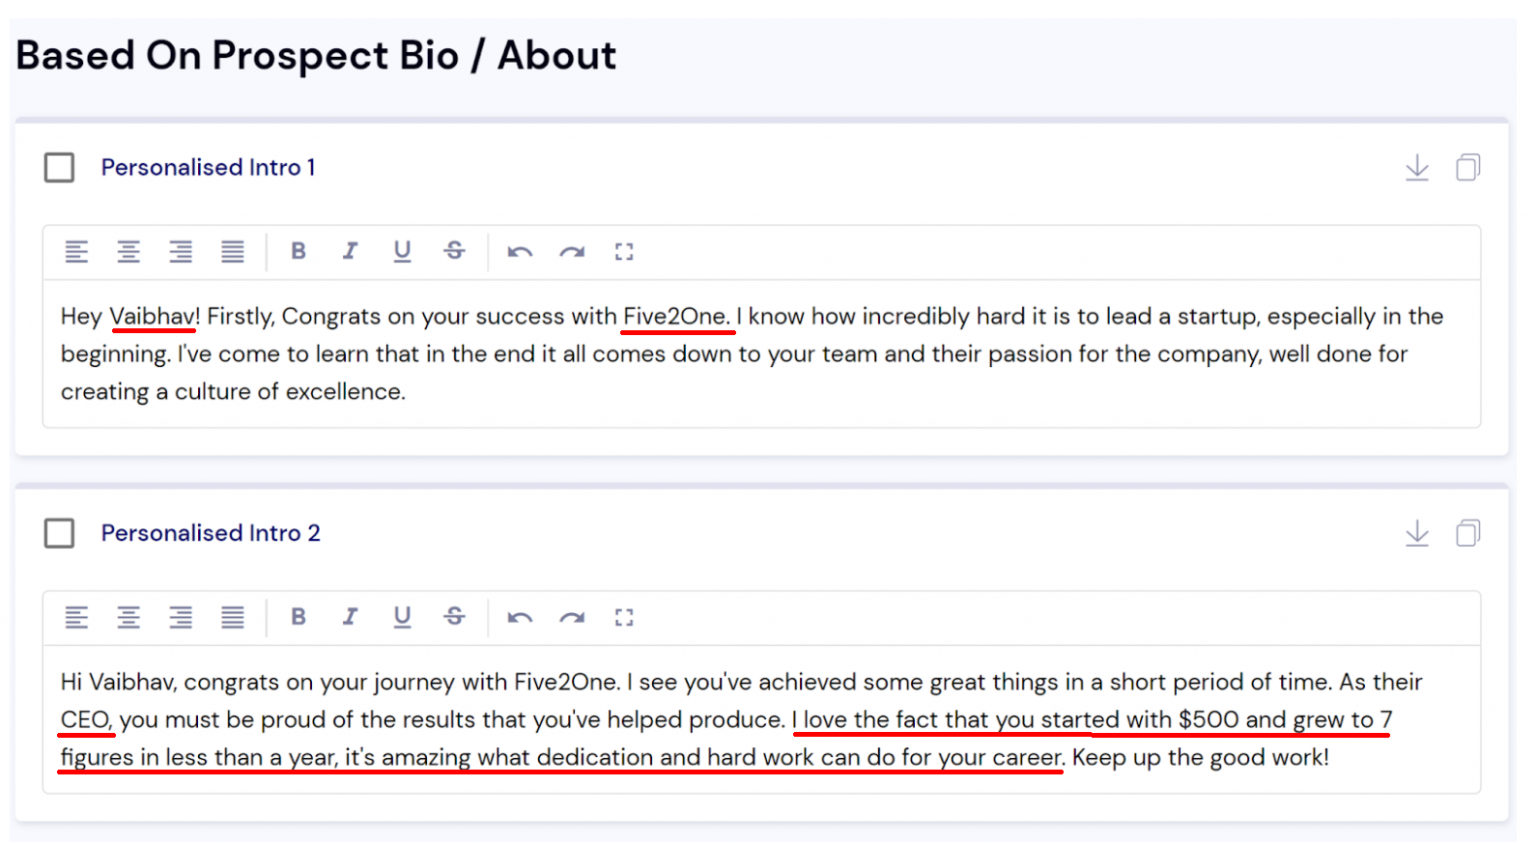Check the box next to Personalised Intro 2
The image size is (1536, 843).
coord(59,533)
